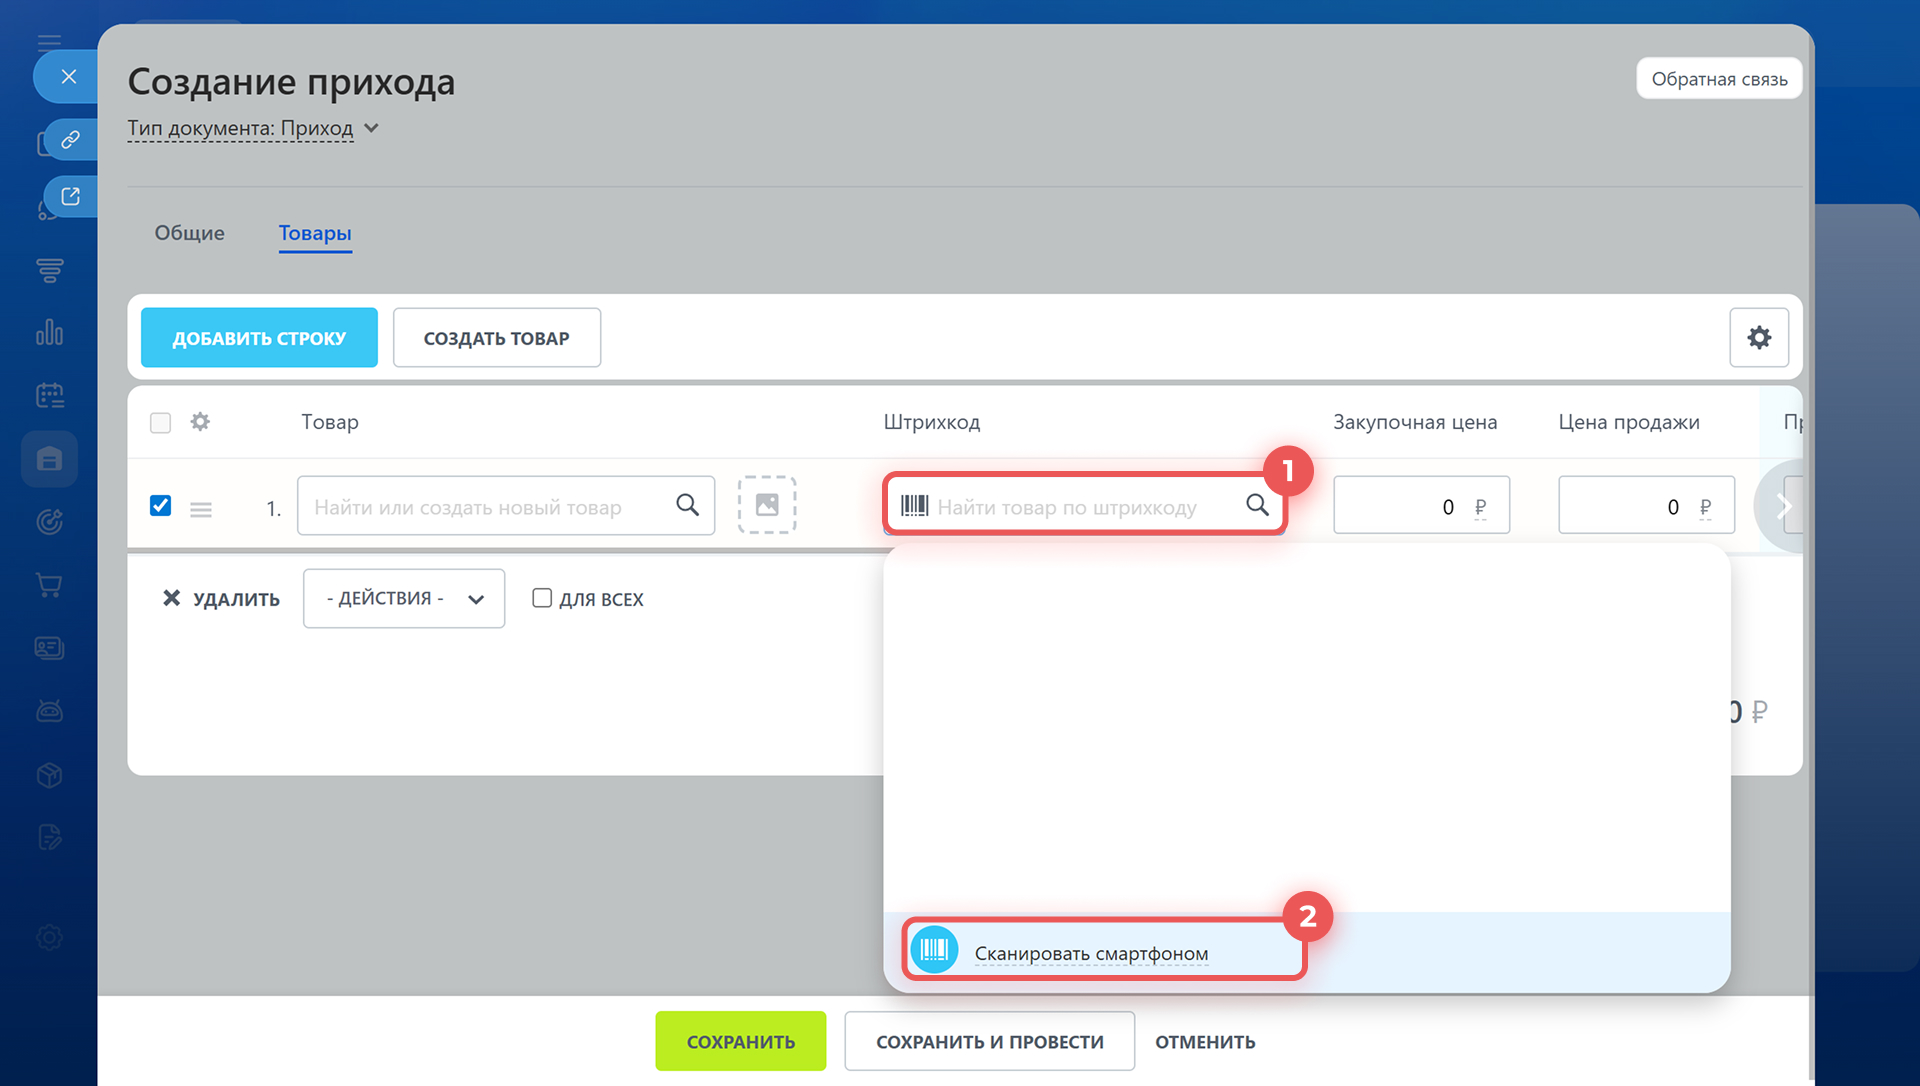Uncheck the row 1 checkbox
The image size is (1920, 1086).
[160, 505]
